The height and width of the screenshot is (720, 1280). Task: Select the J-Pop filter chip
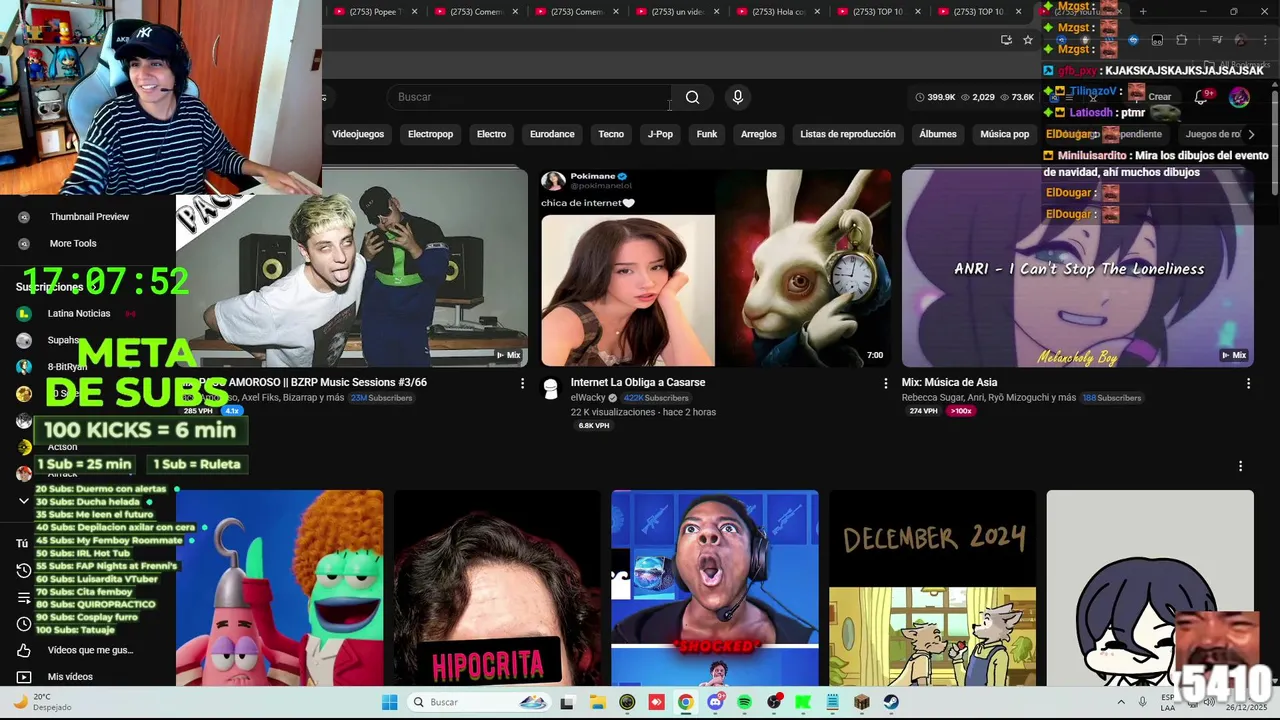tap(660, 134)
